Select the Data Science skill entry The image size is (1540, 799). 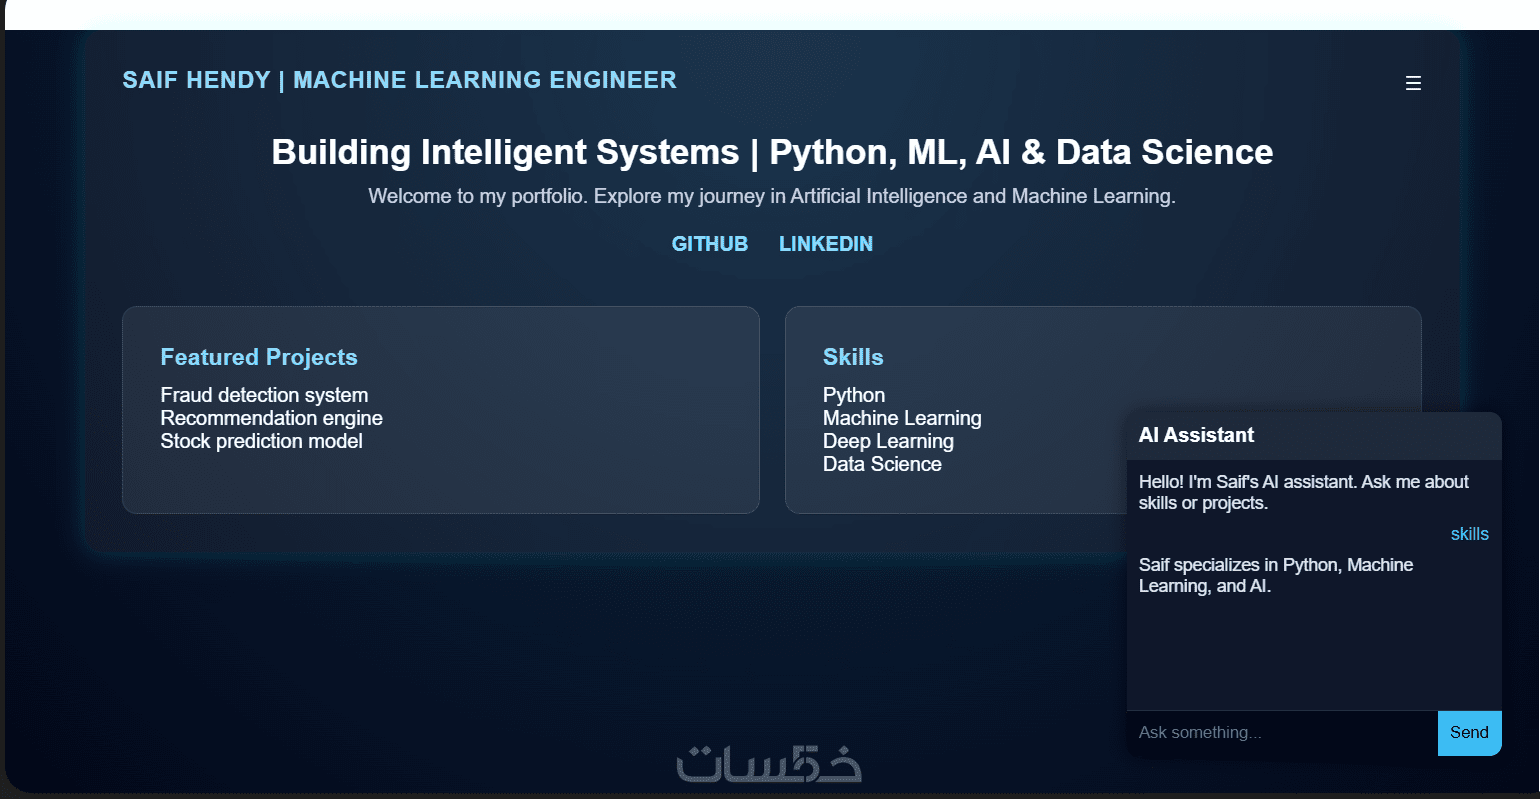pyautogui.click(x=882, y=464)
